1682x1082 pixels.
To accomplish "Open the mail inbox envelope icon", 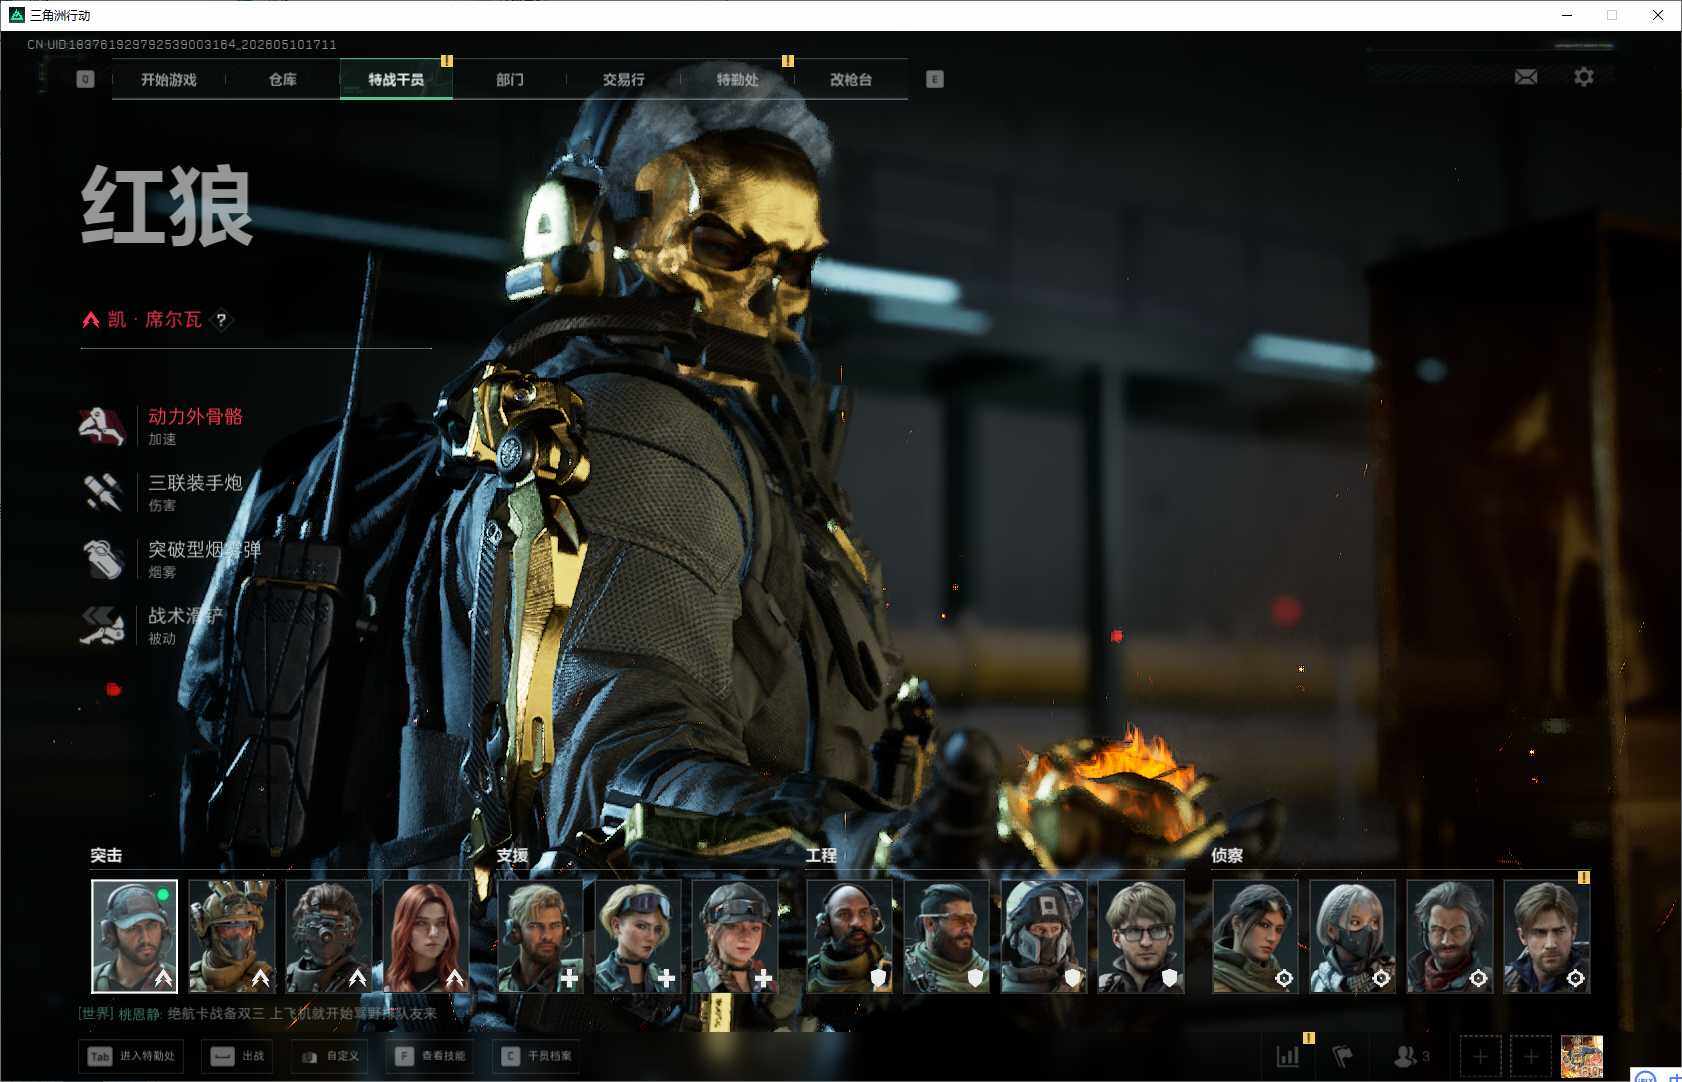I will tap(1526, 77).
